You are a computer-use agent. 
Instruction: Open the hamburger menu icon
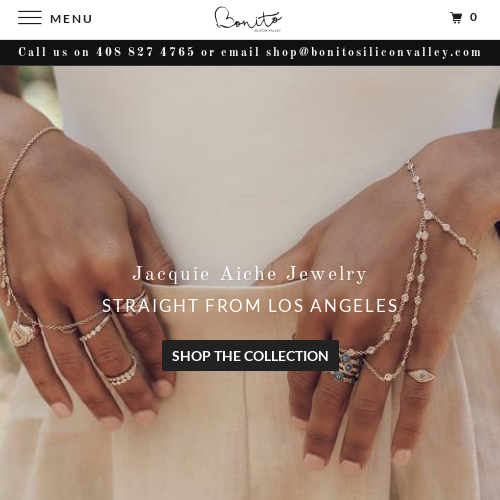tap(30, 18)
